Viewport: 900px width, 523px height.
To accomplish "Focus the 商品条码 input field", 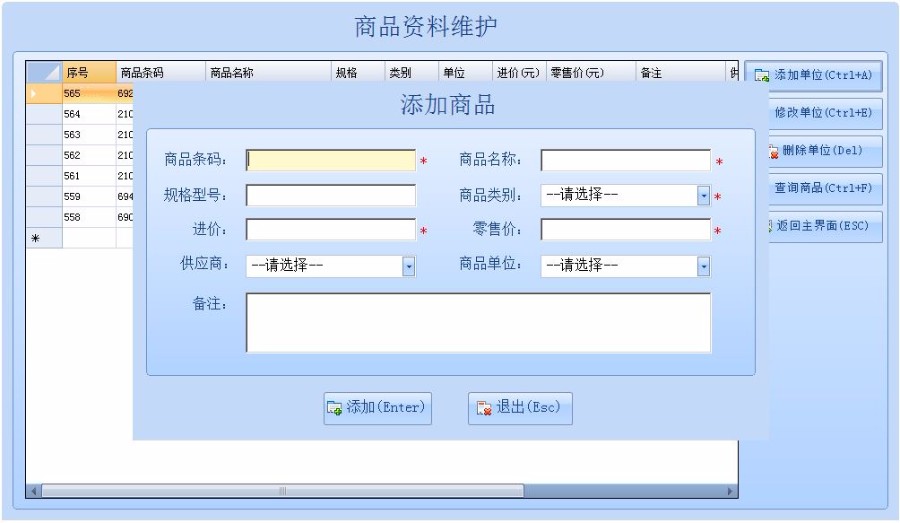I will point(331,160).
